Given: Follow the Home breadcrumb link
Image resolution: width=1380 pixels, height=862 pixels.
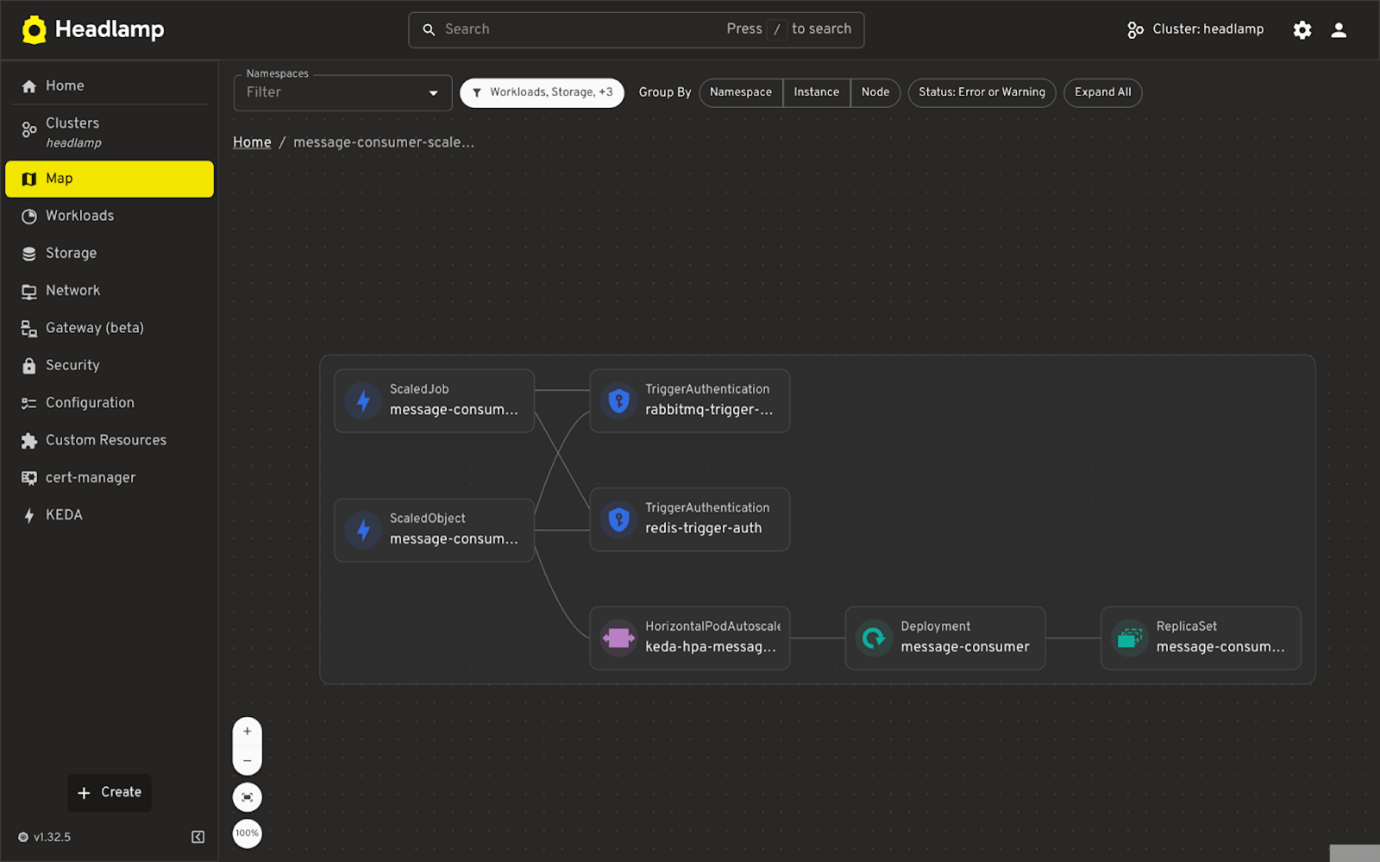Looking at the screenshot, I should pos(252,142).
